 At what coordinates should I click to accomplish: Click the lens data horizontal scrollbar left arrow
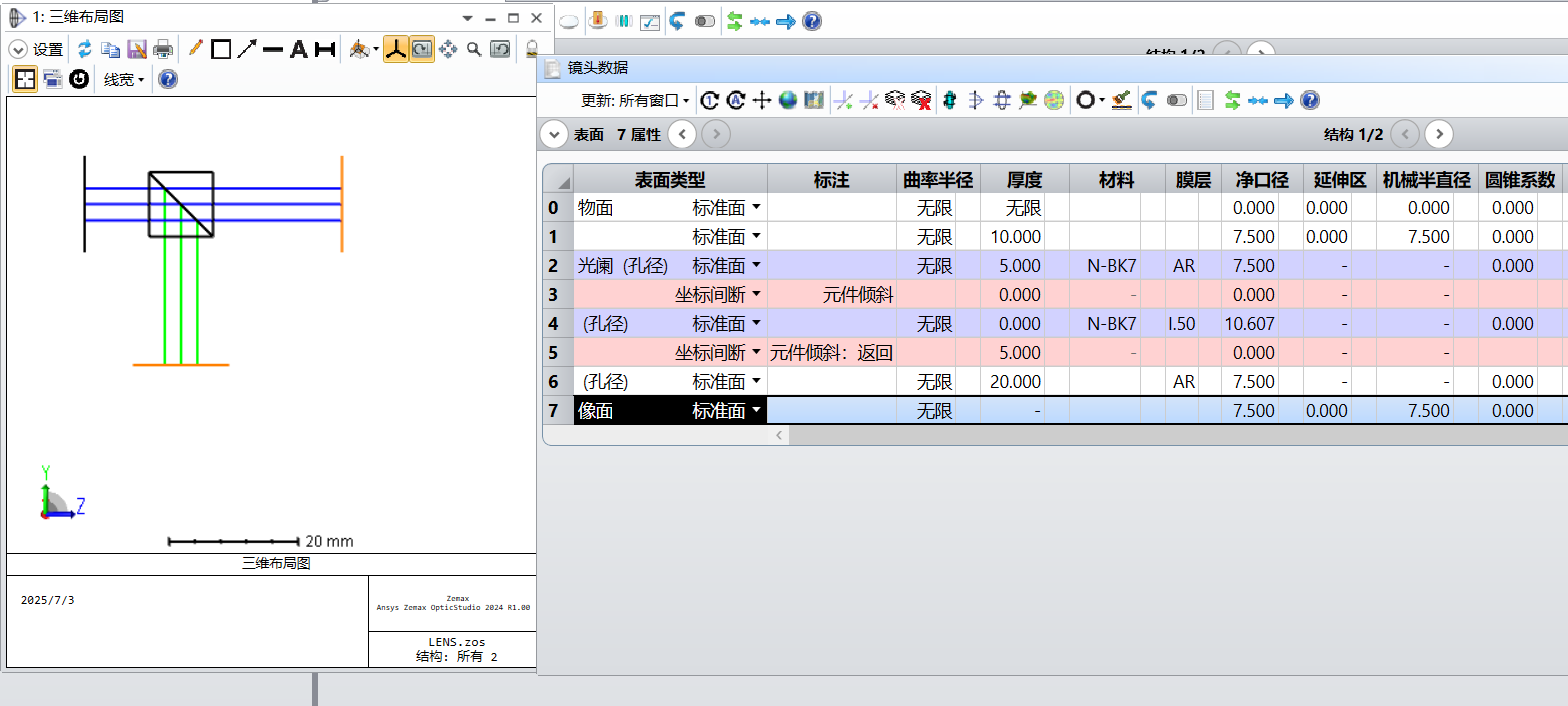pos(780,435)
